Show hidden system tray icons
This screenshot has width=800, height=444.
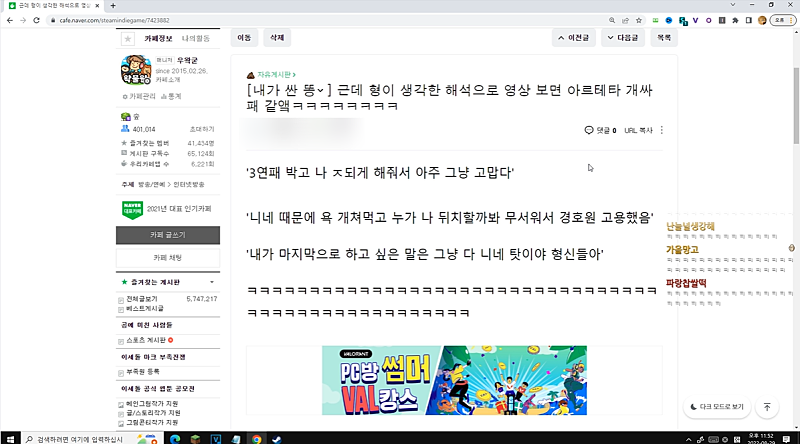688,439
